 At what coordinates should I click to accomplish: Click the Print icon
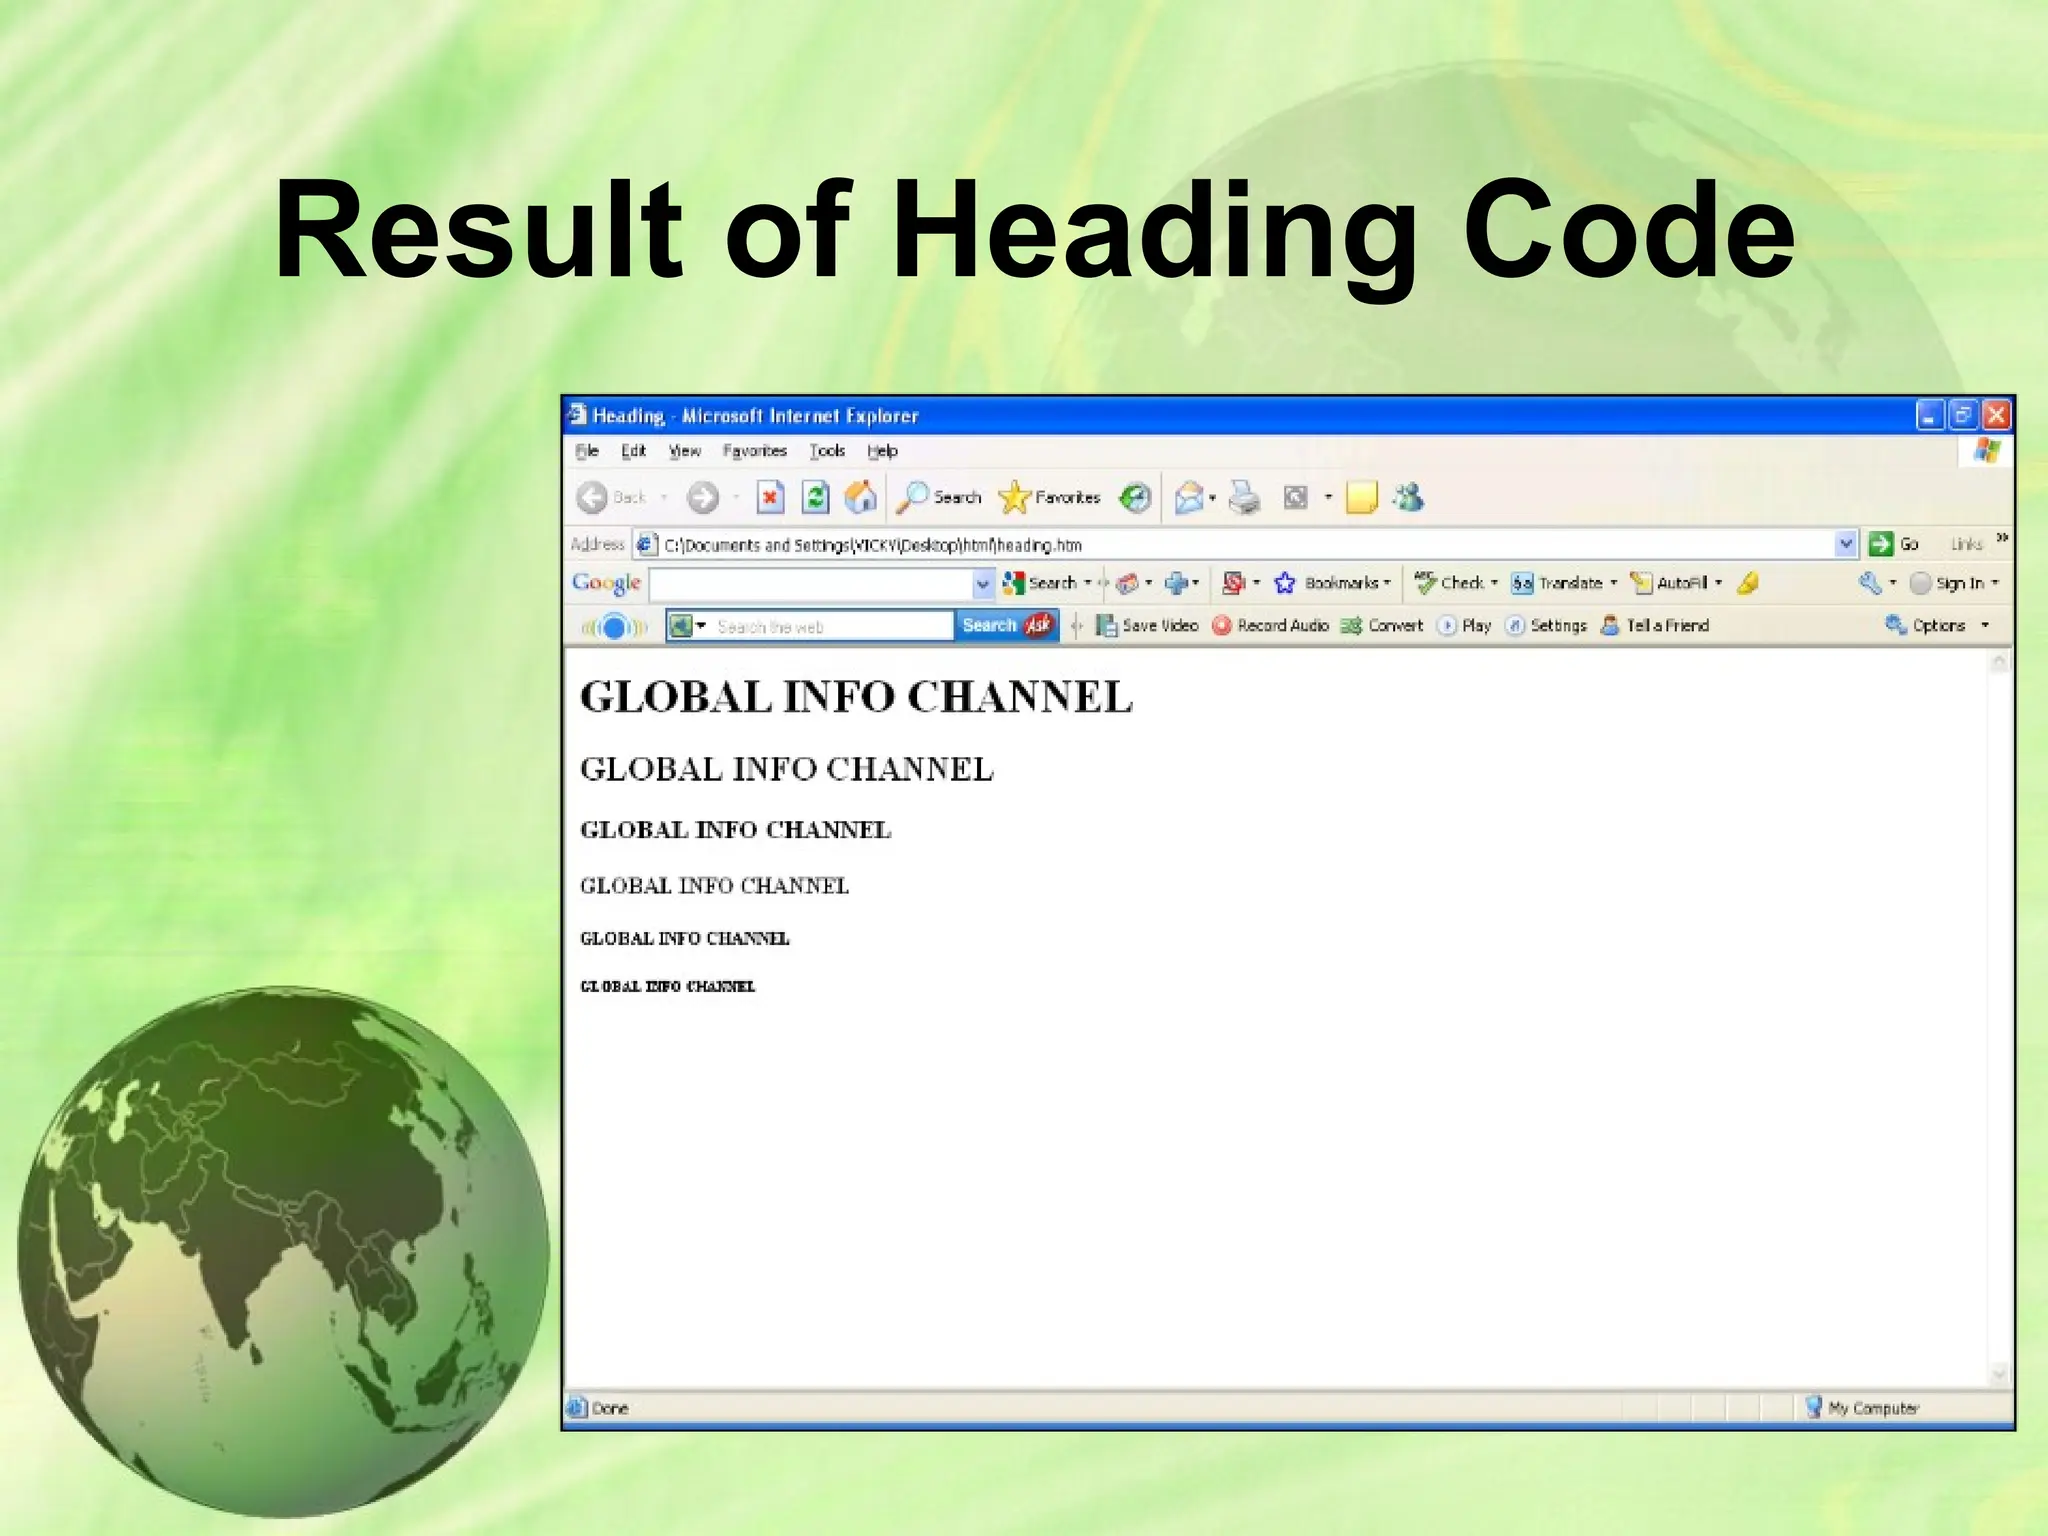1244,497
